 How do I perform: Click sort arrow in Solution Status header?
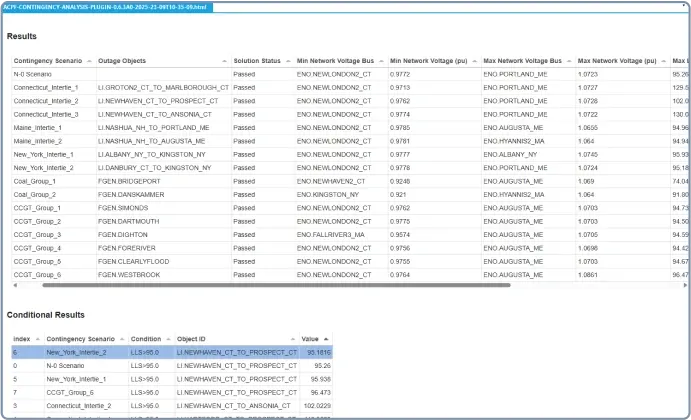pyautogui.click(x=286, y=61)
